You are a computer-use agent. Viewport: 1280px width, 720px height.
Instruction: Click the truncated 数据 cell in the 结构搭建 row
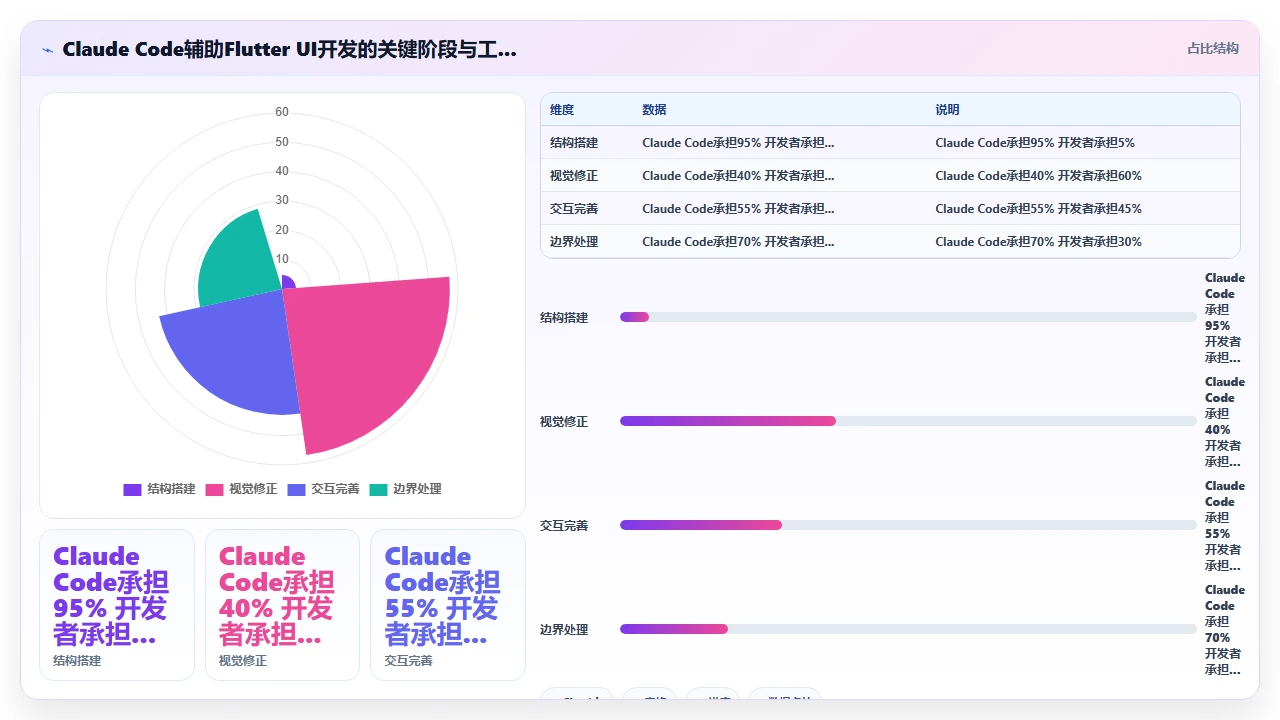738,143
